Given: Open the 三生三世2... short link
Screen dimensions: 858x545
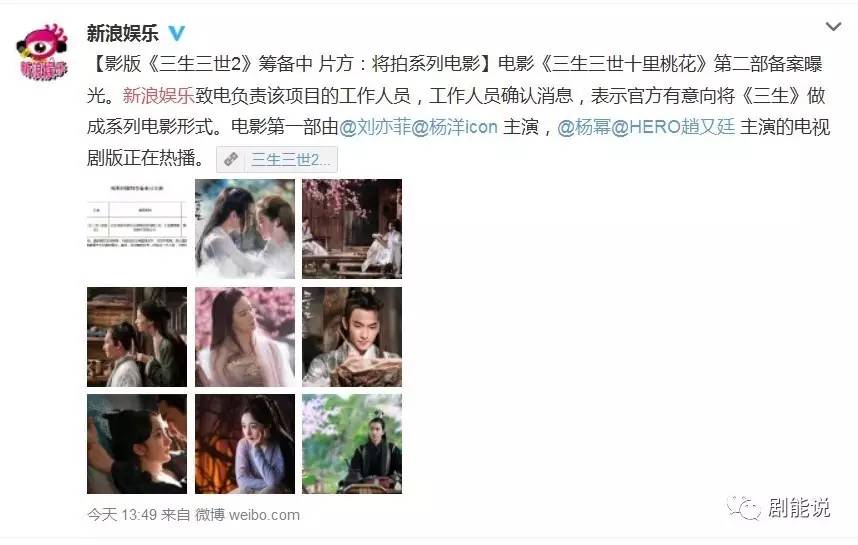Looking at the screenshot, I should tap(291, 159).
